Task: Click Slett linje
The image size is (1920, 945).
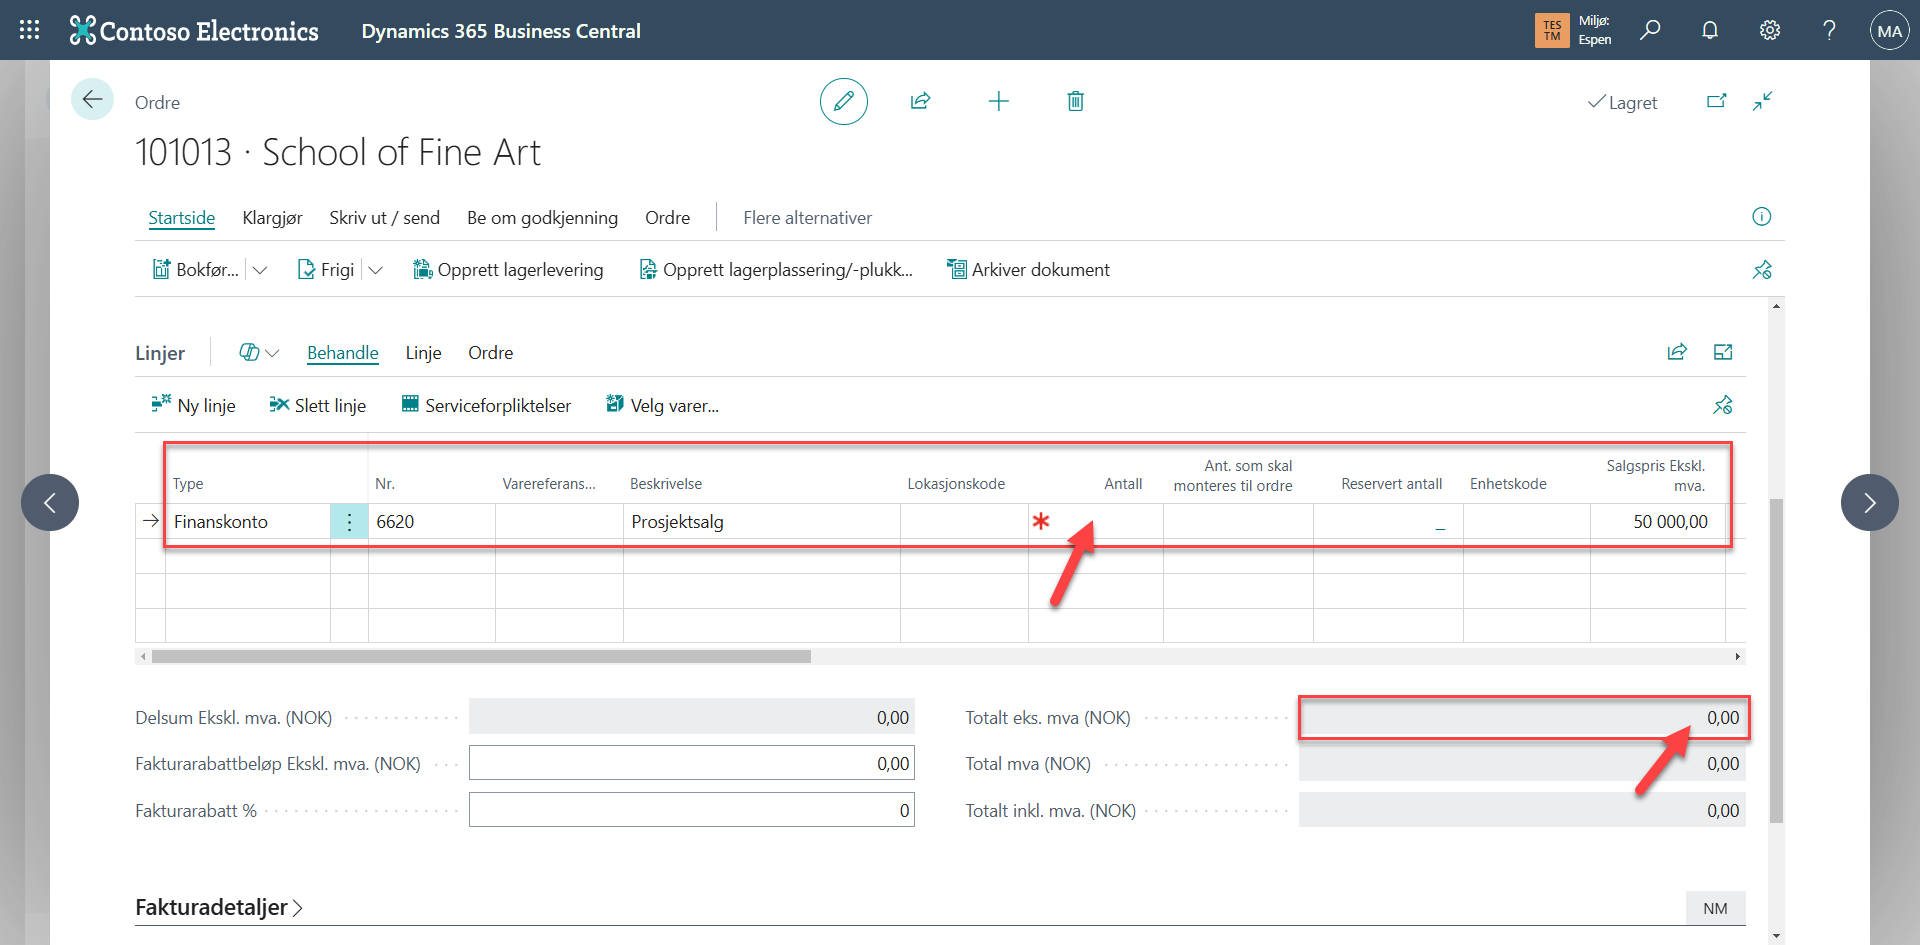Action: pos(317,405)
